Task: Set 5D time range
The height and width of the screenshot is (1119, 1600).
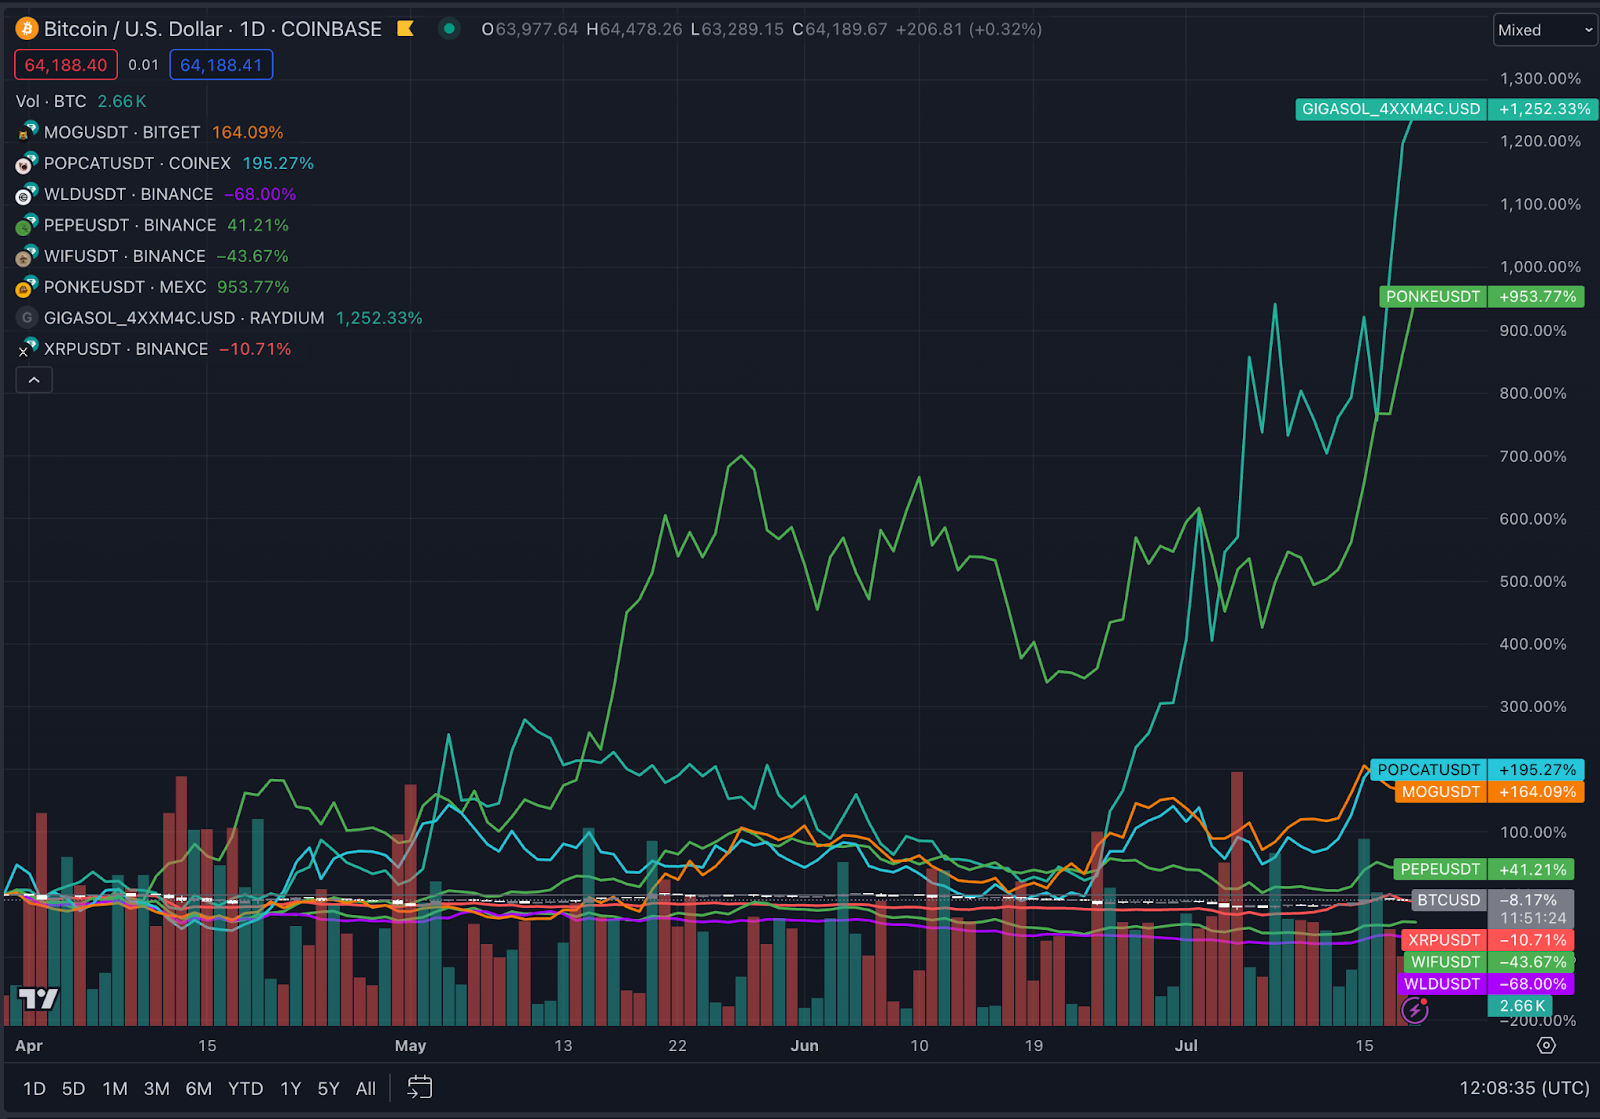Action: [x=74, y=1088]
